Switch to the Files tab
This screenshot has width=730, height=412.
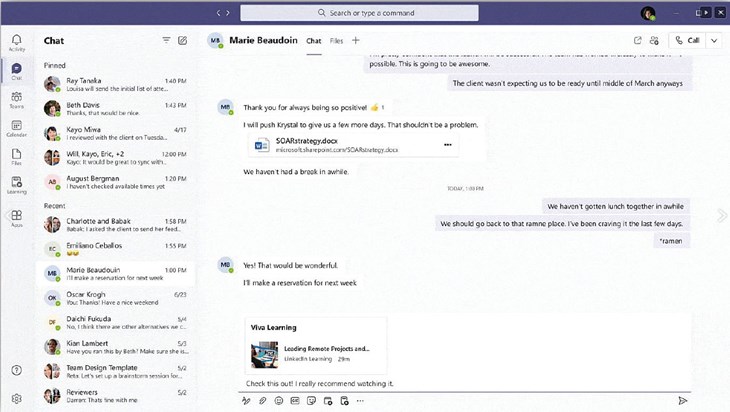click(x=336, y=41)
